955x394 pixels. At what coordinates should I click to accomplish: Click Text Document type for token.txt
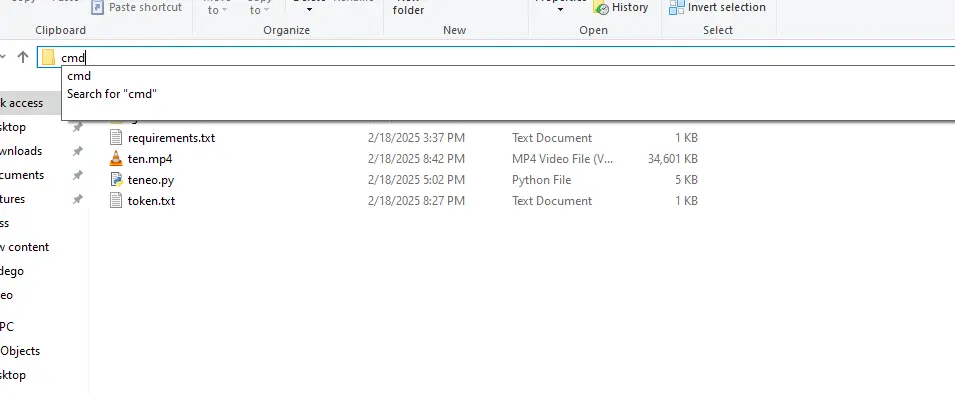click(552, 200)
